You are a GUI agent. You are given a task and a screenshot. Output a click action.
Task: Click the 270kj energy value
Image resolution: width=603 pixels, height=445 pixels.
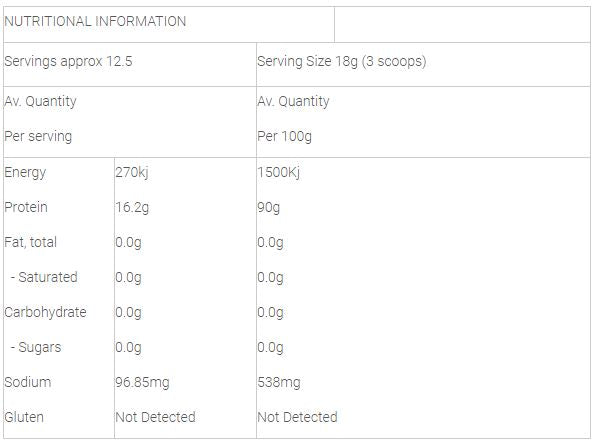click(x=132, y=172)
